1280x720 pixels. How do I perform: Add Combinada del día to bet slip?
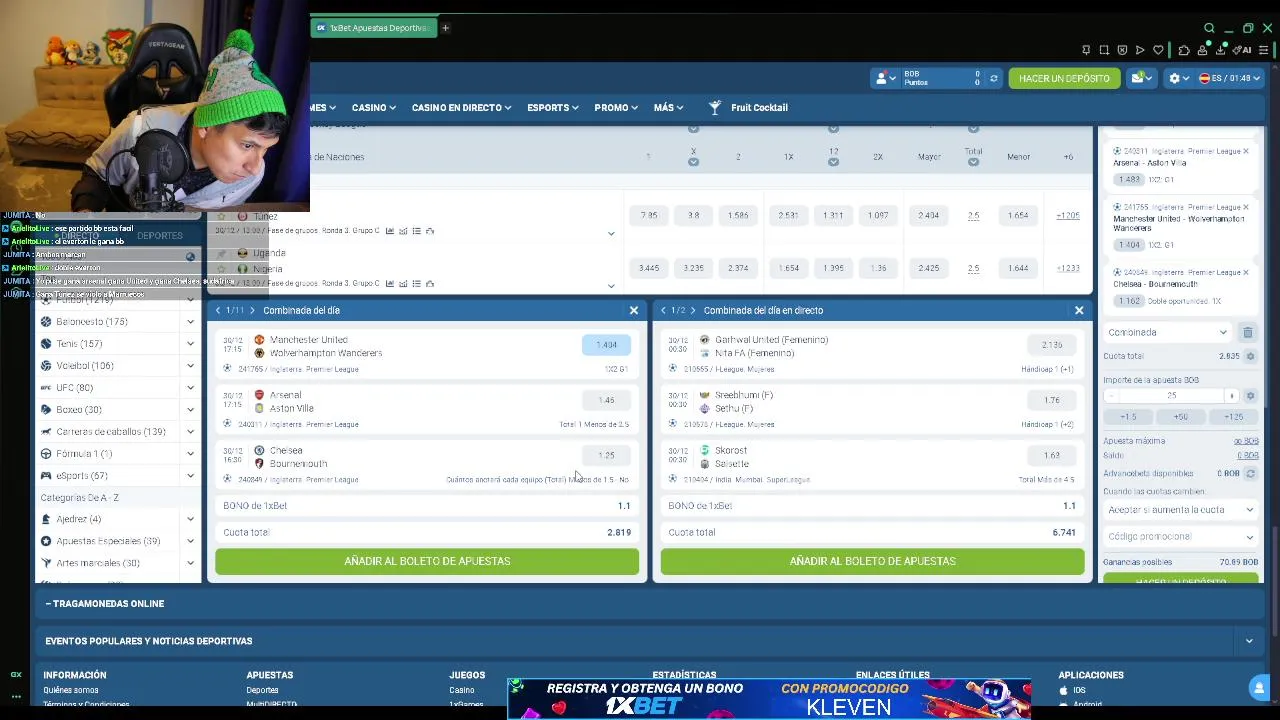tap(427, 561)
